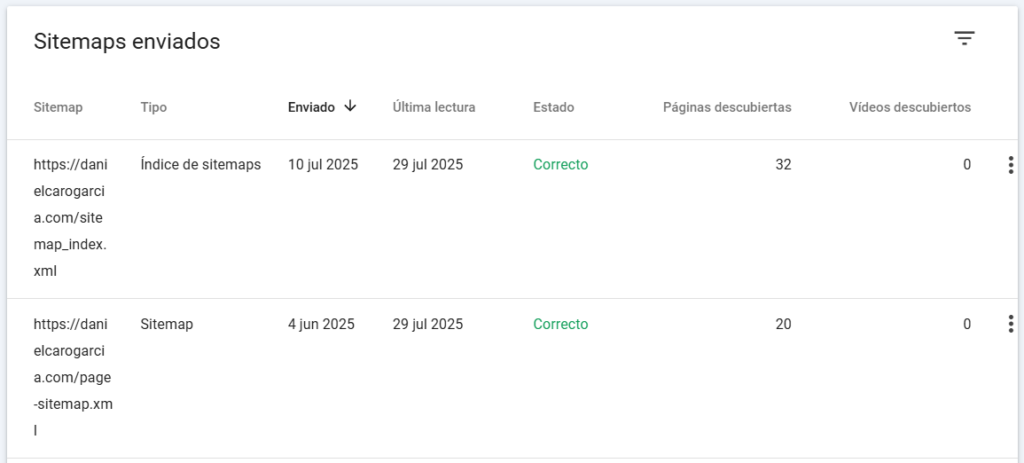
Task: Click the Correcto status of sitemap index row
Action: (x=560, y=165)
